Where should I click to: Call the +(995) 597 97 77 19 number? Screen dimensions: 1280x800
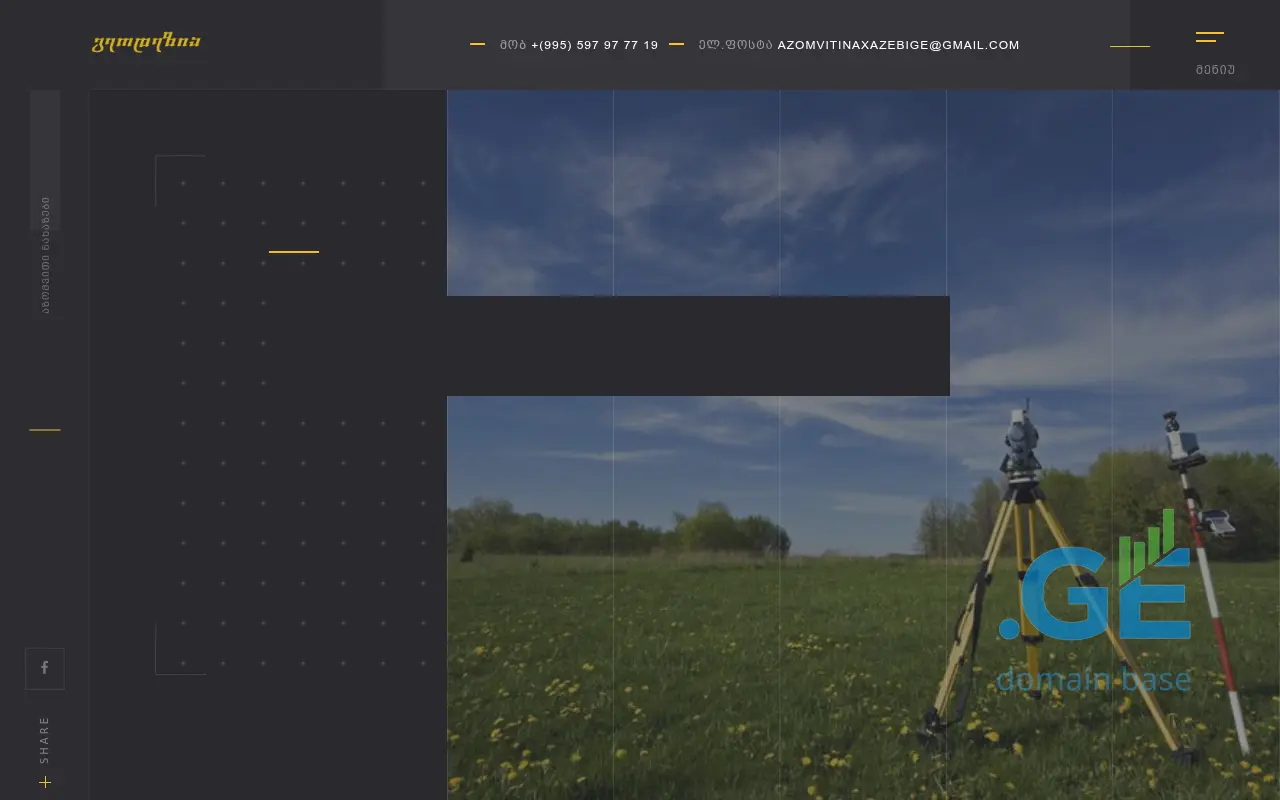coord(594,45)
